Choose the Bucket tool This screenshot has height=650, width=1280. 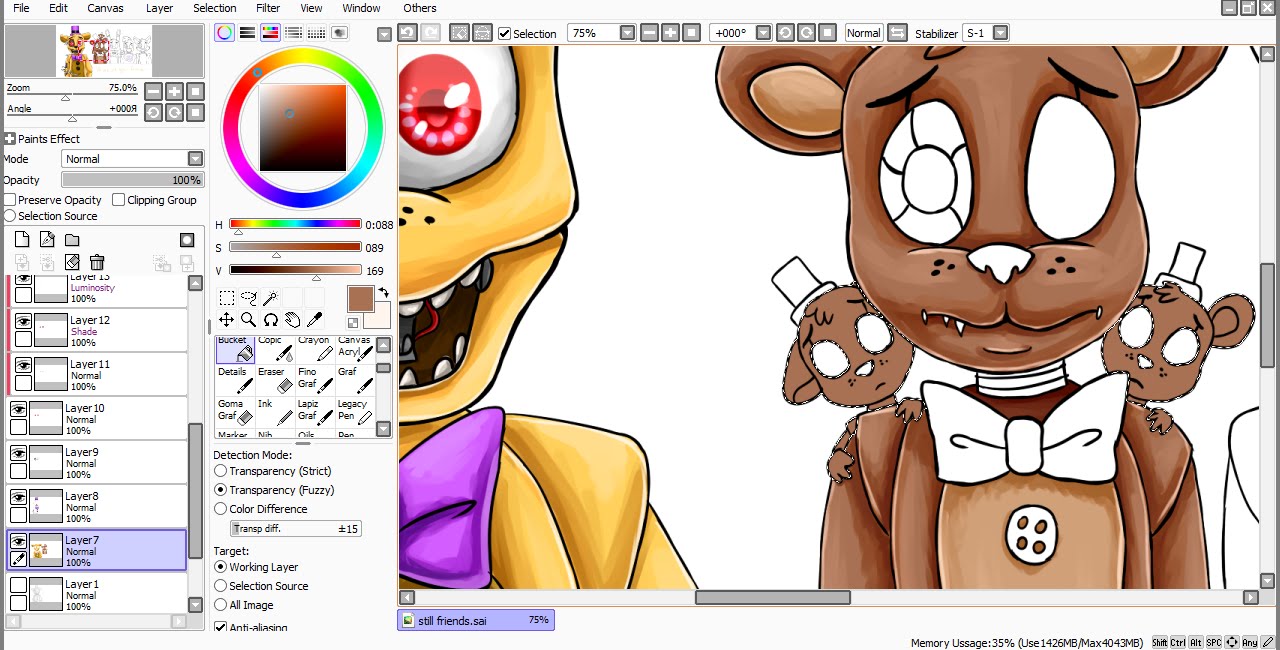pyautogui.click(x=235, y=349)
